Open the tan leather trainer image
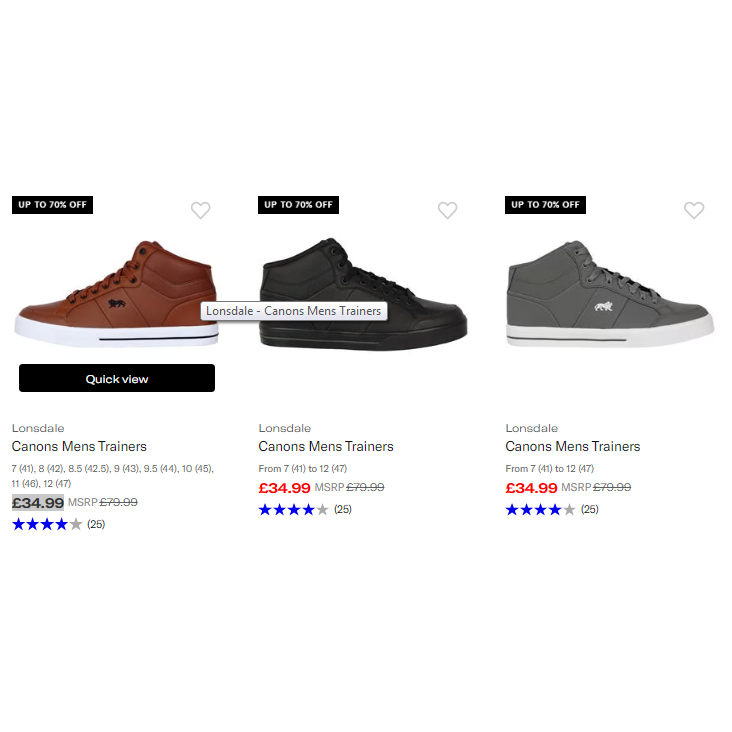This screenshot has height=732, width=732. pos(117,294)
